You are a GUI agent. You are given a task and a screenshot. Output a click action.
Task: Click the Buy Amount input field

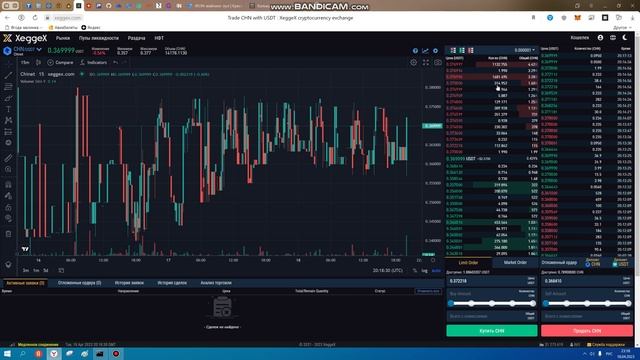[491, 293]
